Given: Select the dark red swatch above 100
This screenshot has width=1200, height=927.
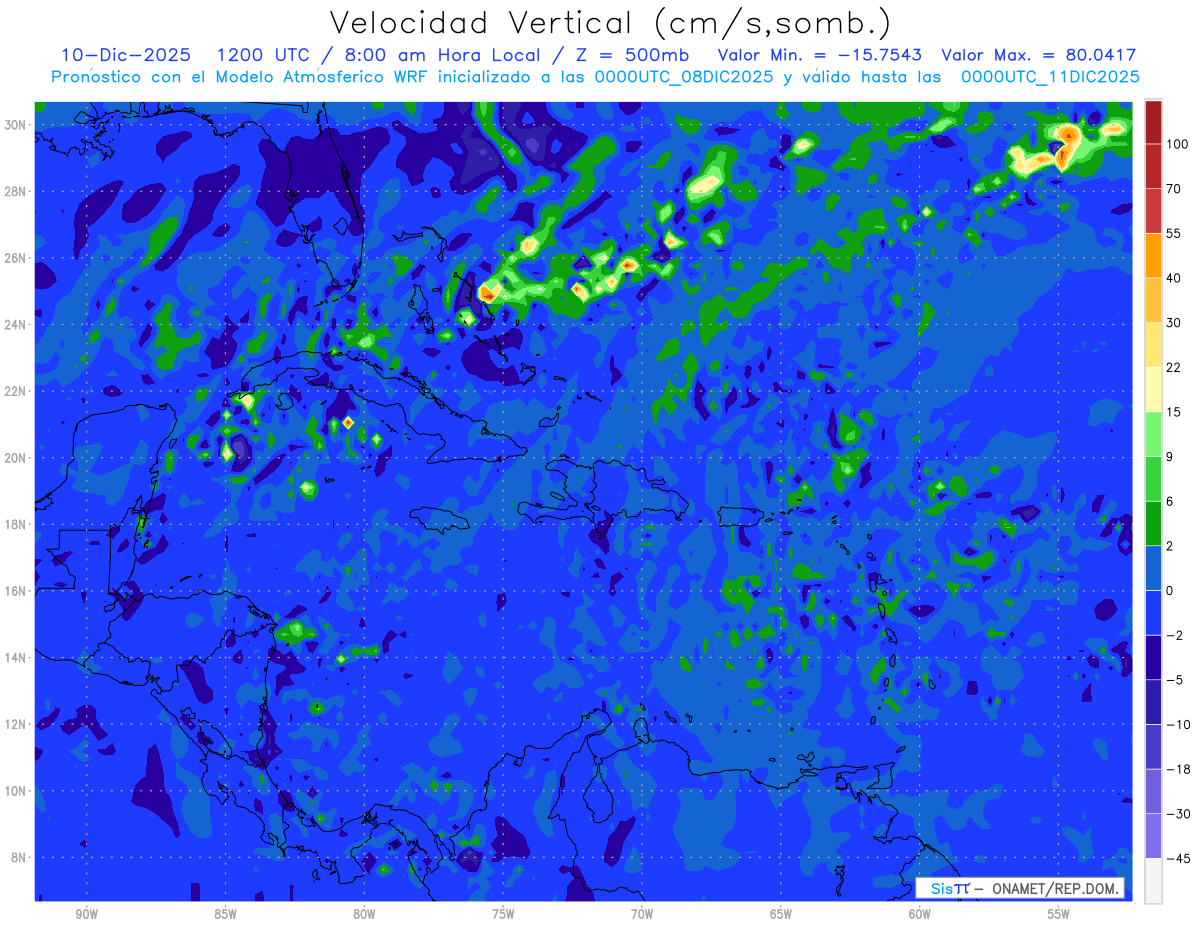Looking at the screenshot, I should (x=1153, y=122).
